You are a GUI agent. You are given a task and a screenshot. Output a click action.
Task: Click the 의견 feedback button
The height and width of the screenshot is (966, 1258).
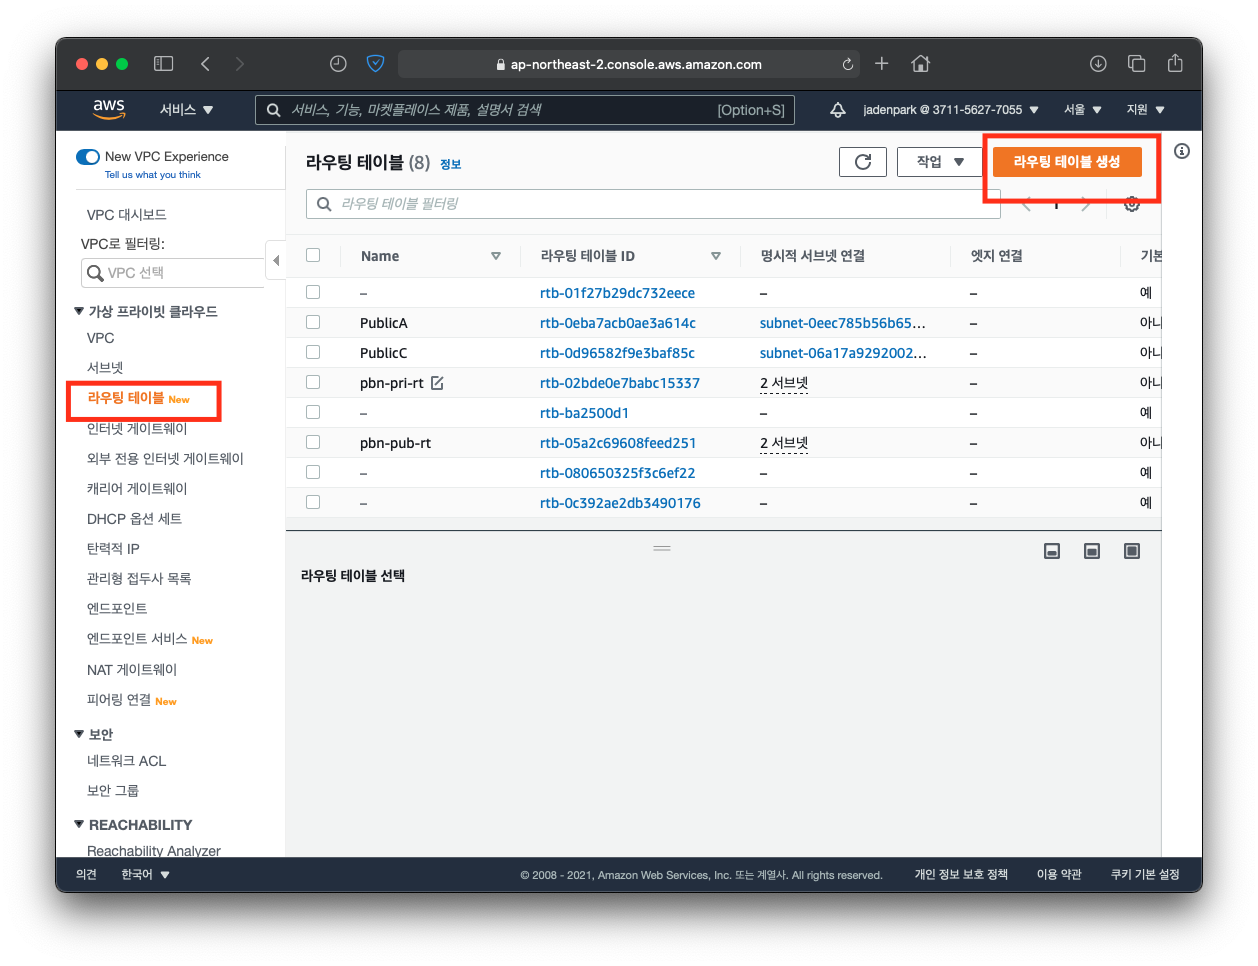click(87, 875)
